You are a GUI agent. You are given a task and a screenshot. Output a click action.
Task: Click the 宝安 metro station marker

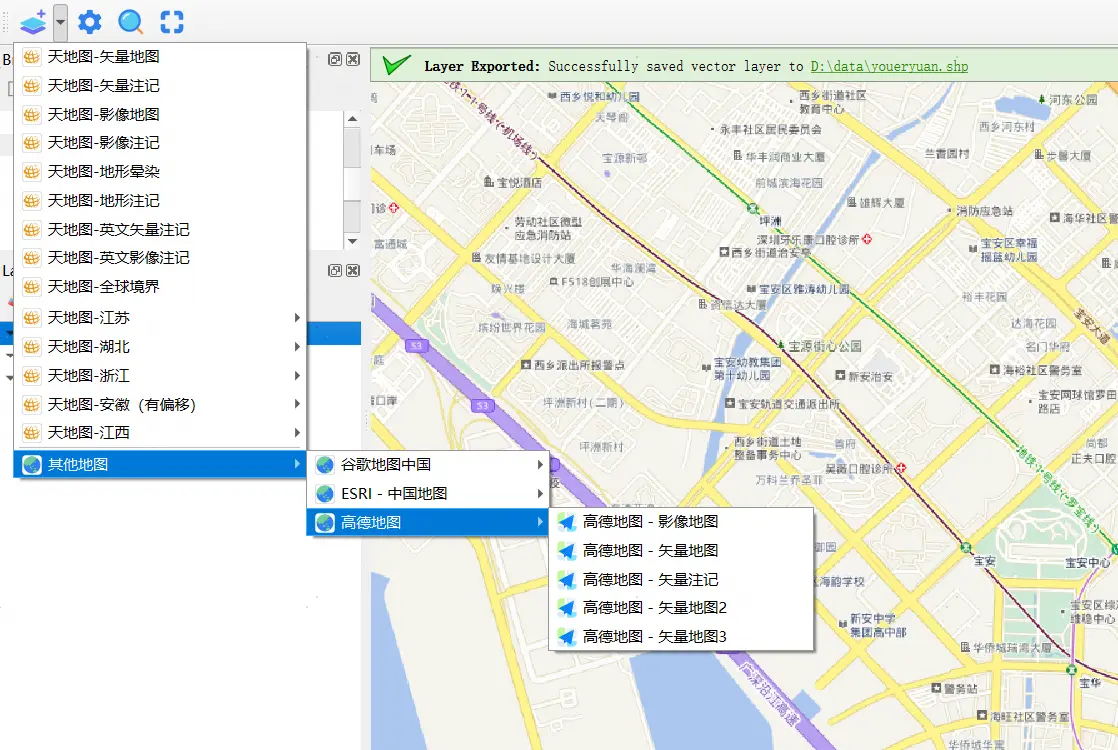(965, 548)
